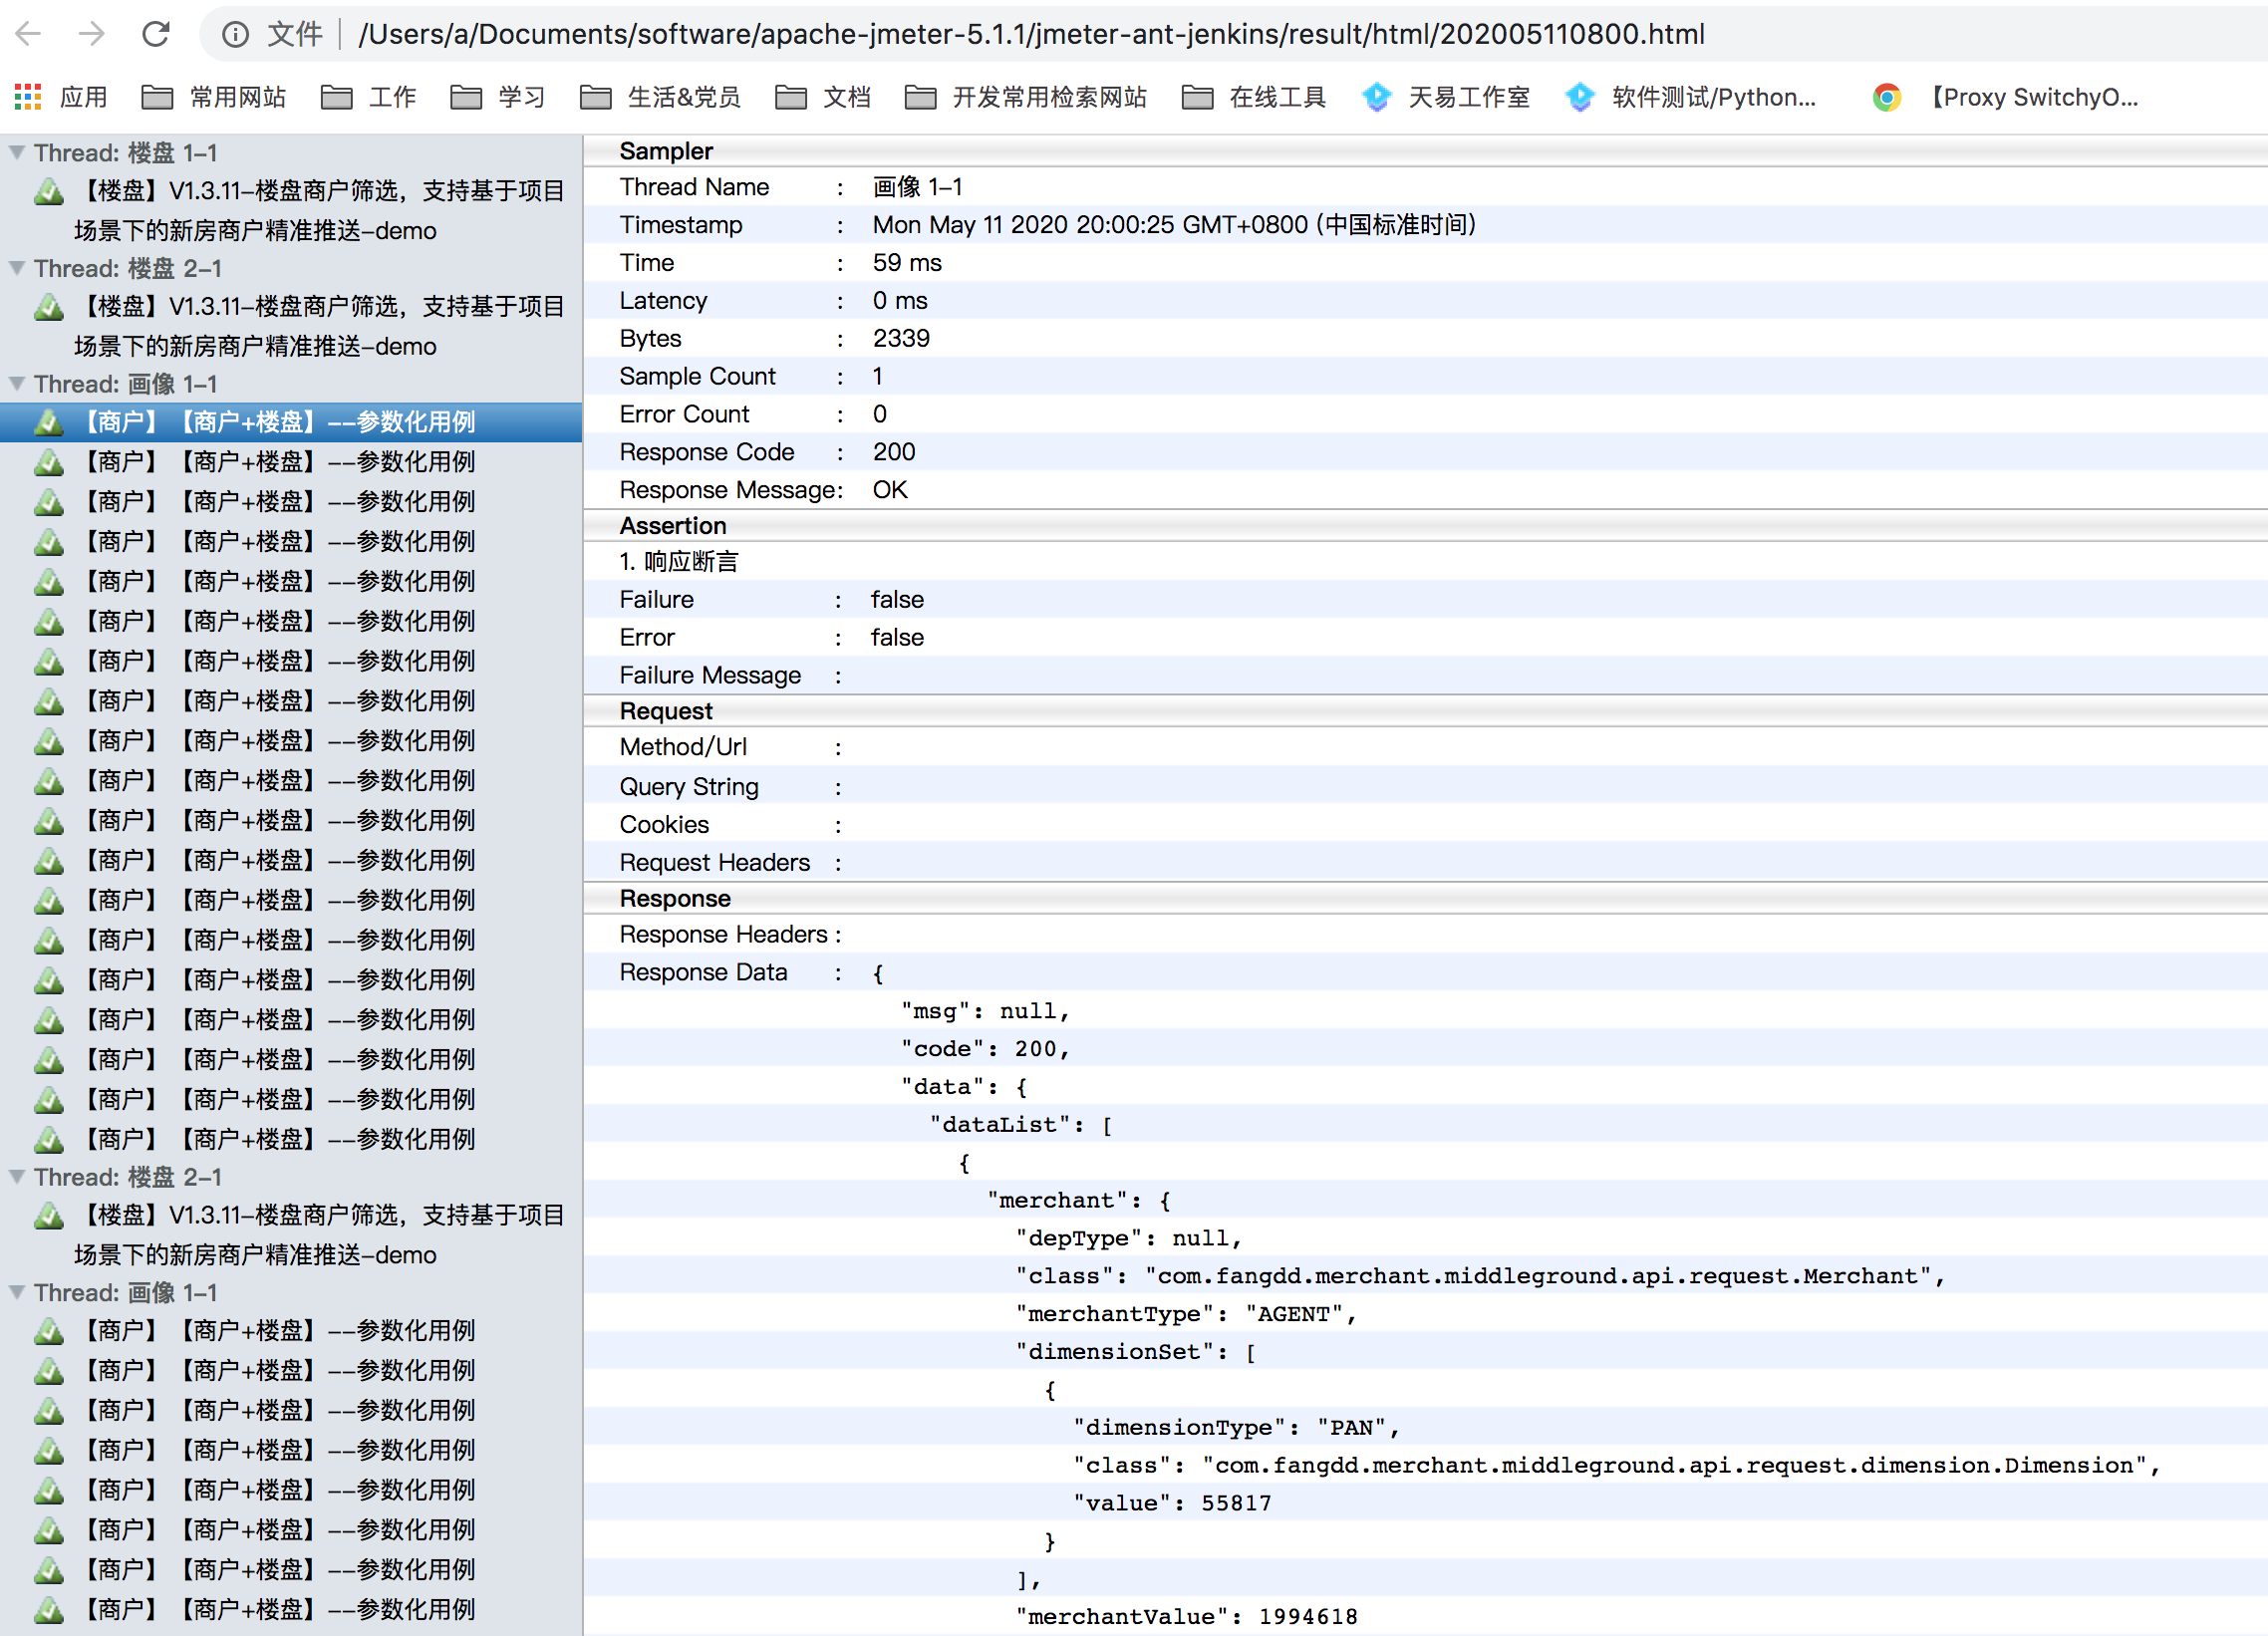This screenshot has height=1636, width=2268.
Task: Collapse the last Thread: 画像 1-1 node
Action: [x=17, y=1292]
